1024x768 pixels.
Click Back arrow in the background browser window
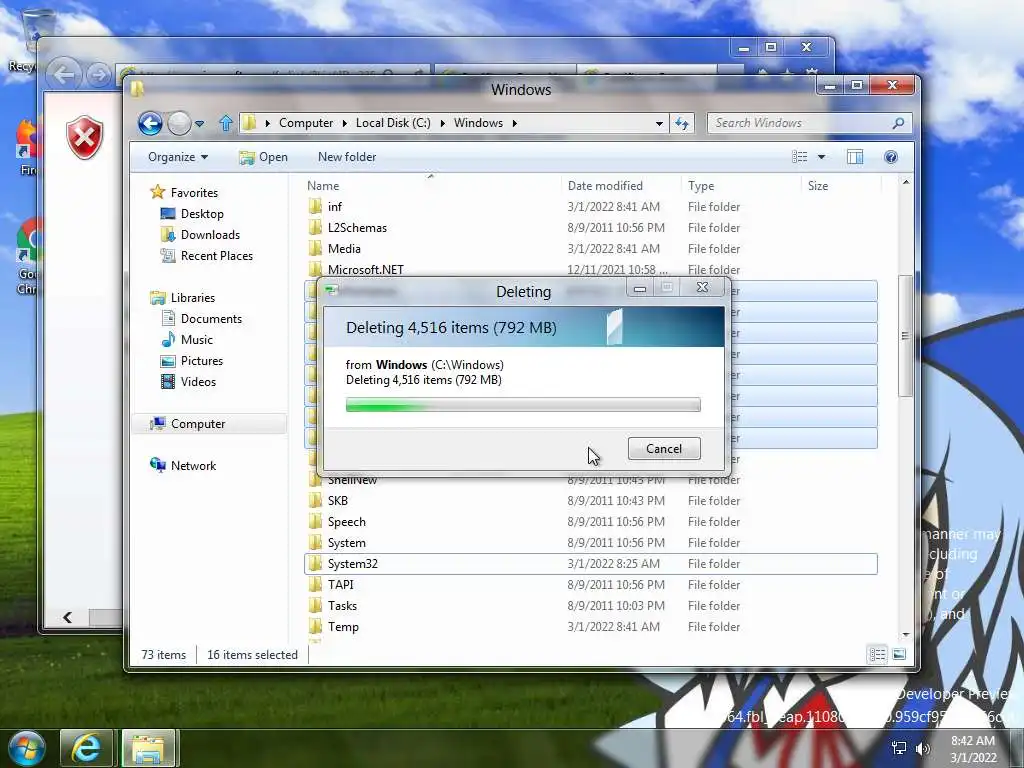(64, 75)
